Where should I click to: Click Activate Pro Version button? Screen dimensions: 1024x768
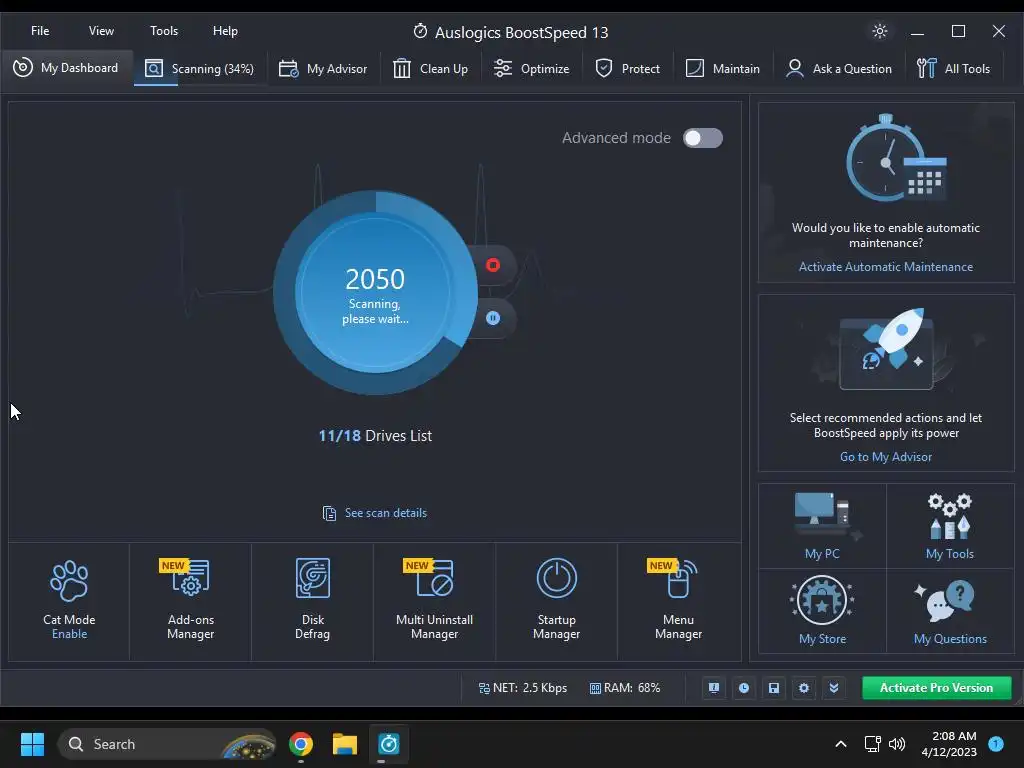click(x=936, y=688)
